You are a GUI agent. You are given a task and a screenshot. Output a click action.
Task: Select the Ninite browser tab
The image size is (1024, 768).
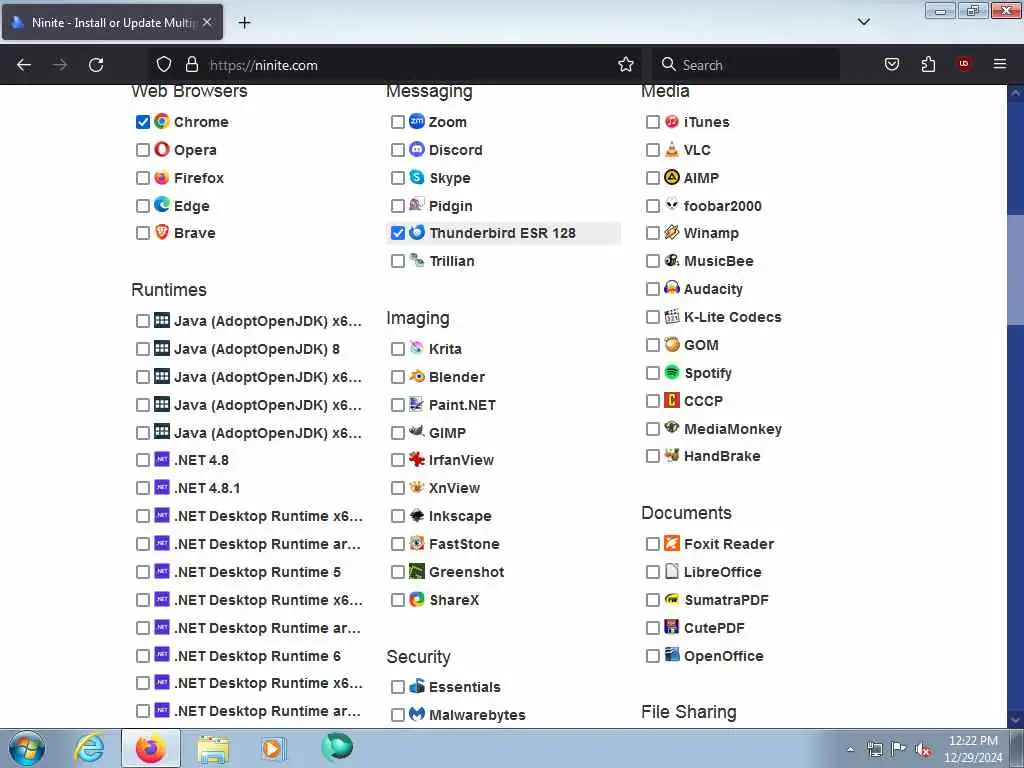(x=112, y=22)
